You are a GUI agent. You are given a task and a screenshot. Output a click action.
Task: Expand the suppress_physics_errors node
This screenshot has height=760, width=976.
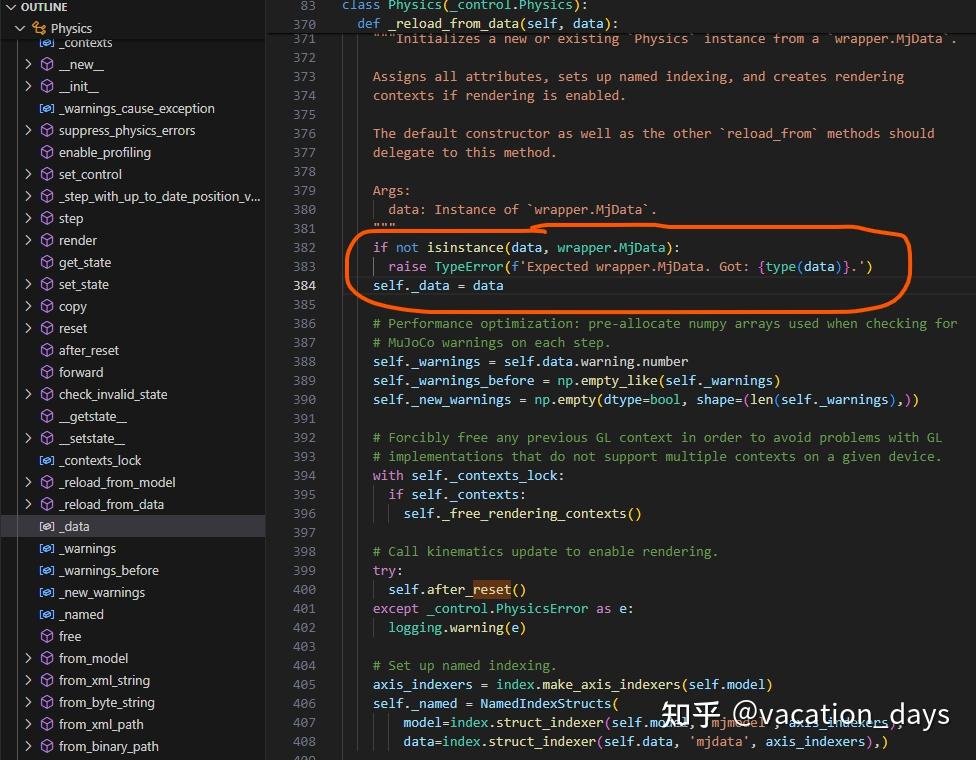click(x=28, y=130)
